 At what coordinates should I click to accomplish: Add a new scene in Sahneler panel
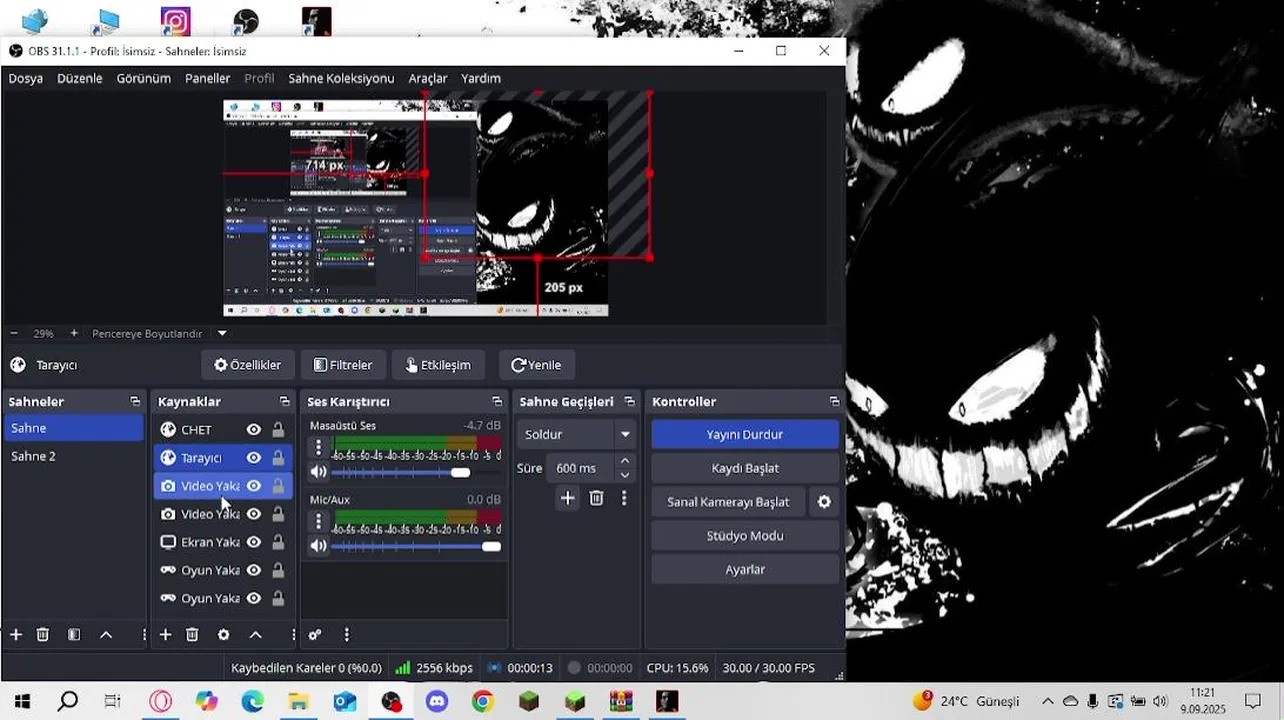click(16, 635)
